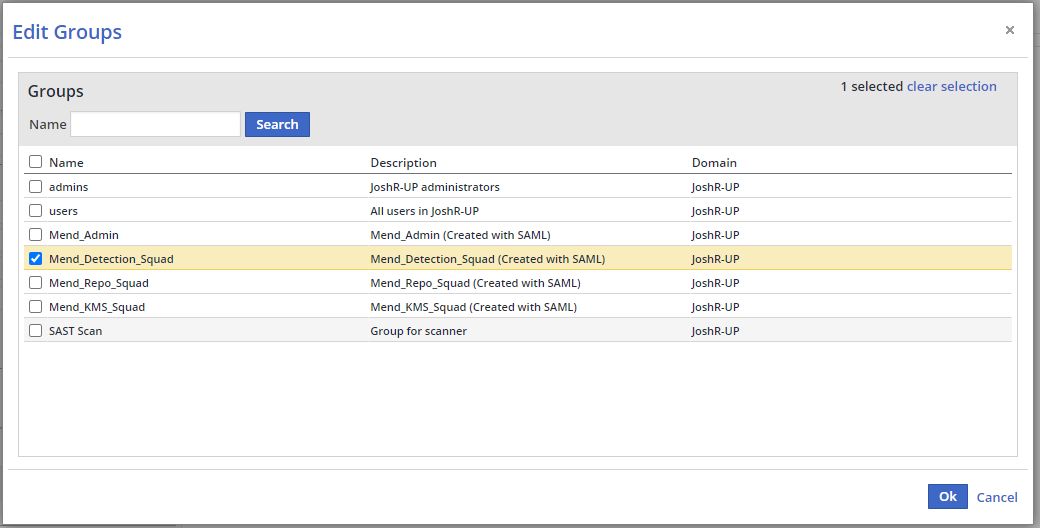Tick the Mend_KMS_Squad checkbox
The image size is (1040, 528).
[x=36, y=307]
